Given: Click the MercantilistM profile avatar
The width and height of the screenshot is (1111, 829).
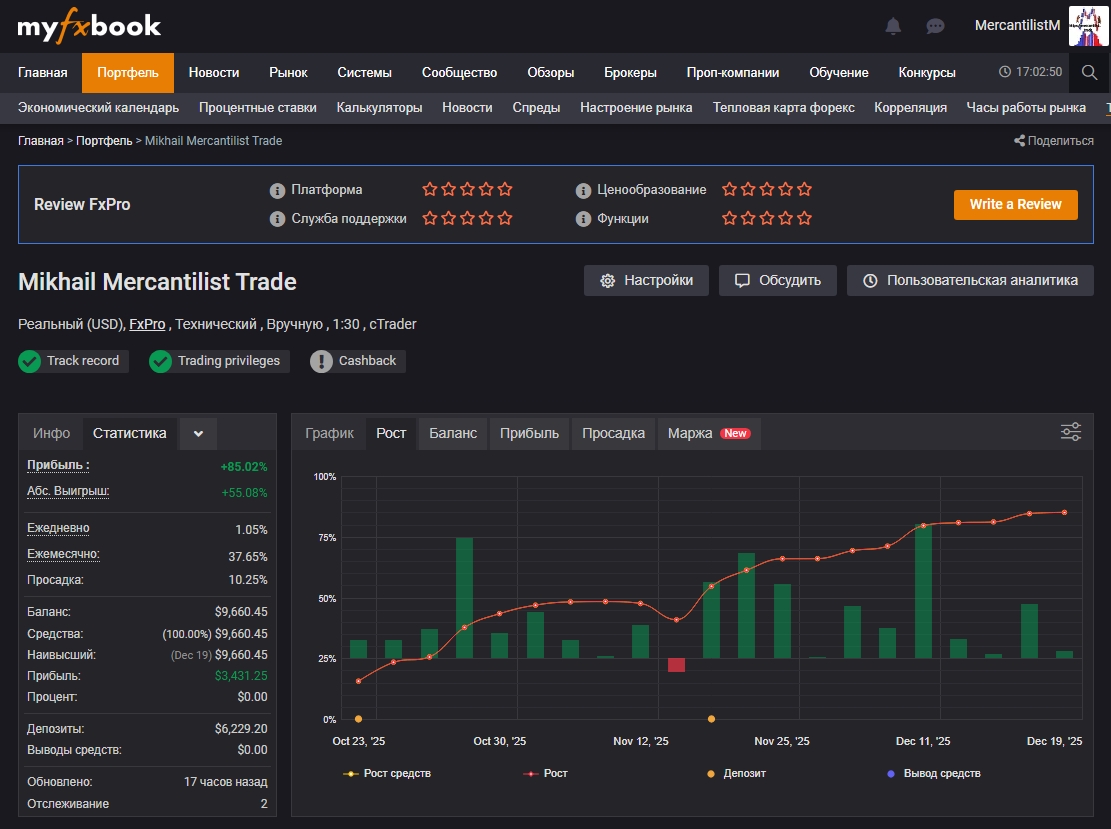Looking at the screenshot, I should [1089, 26].
